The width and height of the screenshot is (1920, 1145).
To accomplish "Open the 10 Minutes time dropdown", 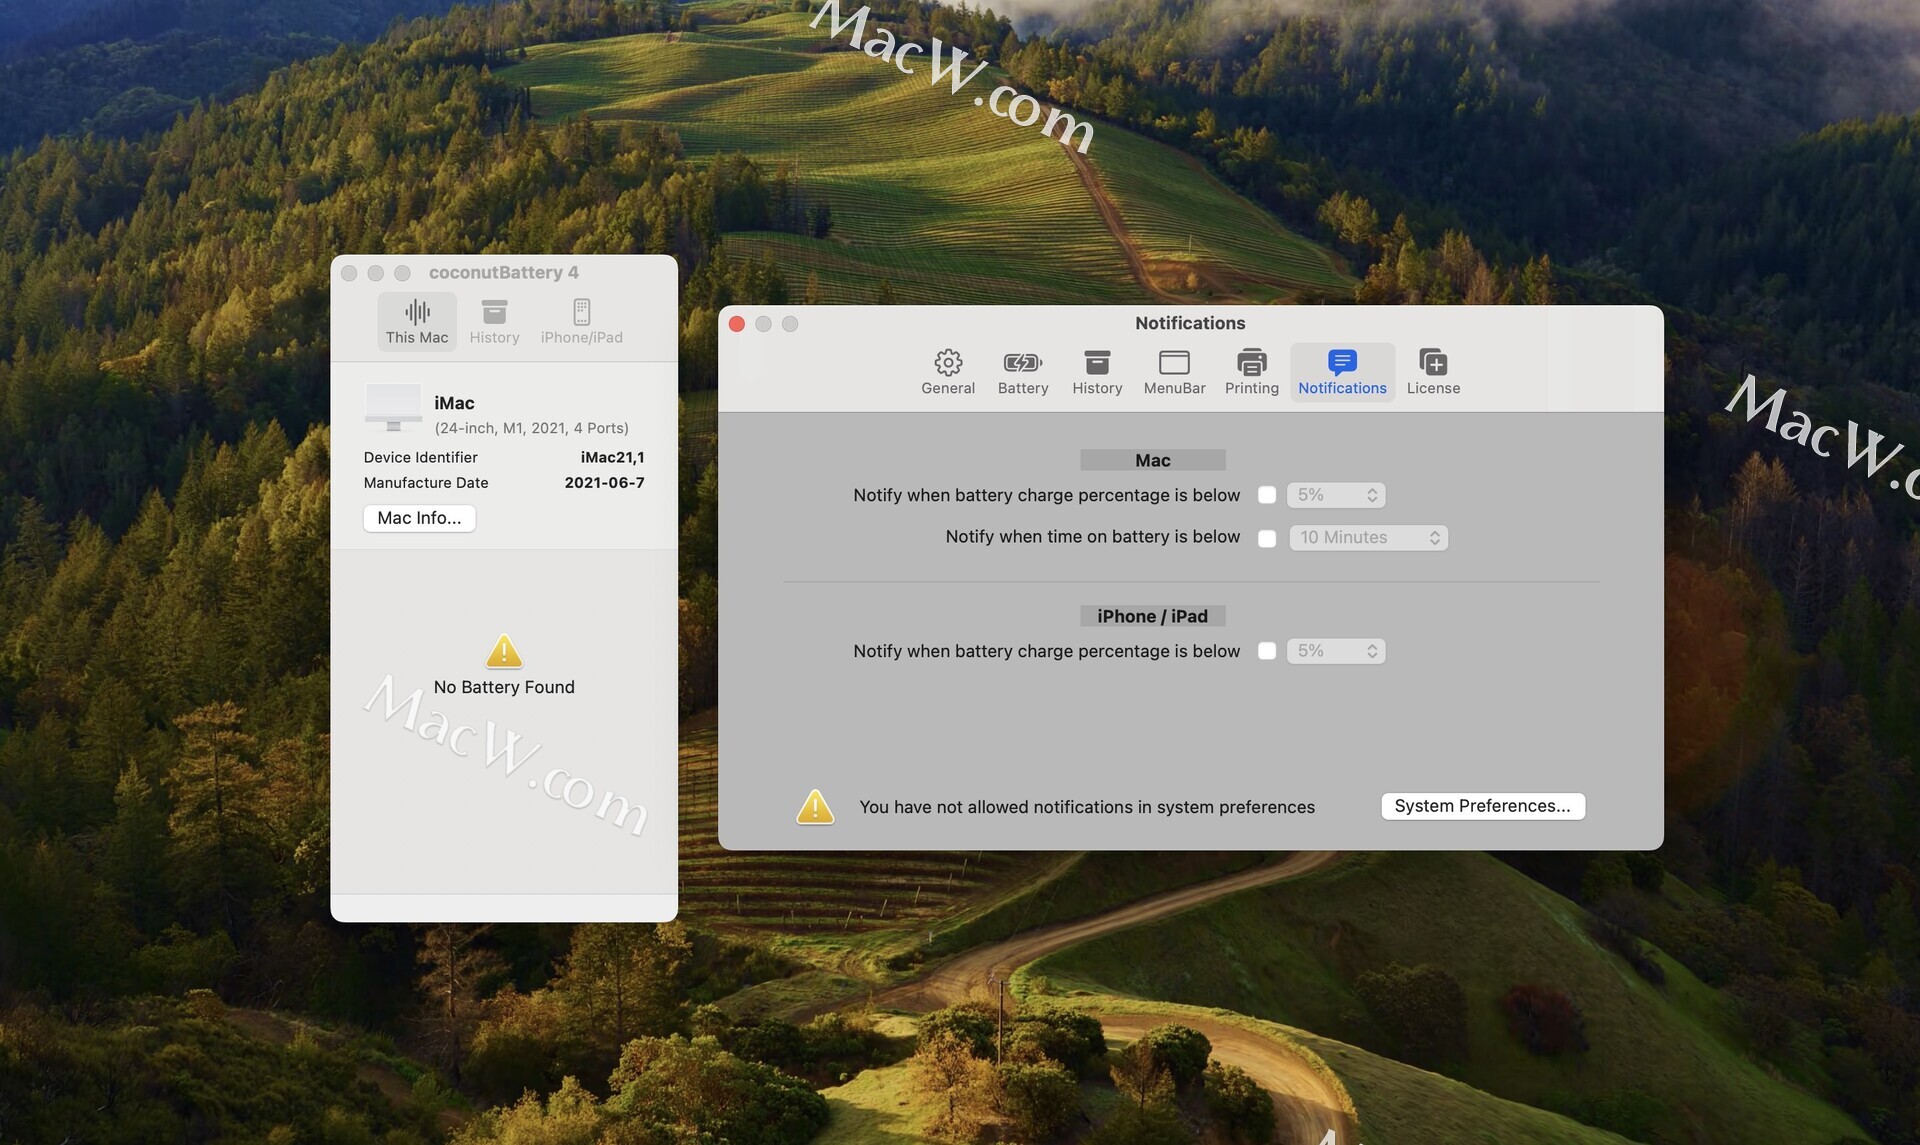I will coord(1368,538).
